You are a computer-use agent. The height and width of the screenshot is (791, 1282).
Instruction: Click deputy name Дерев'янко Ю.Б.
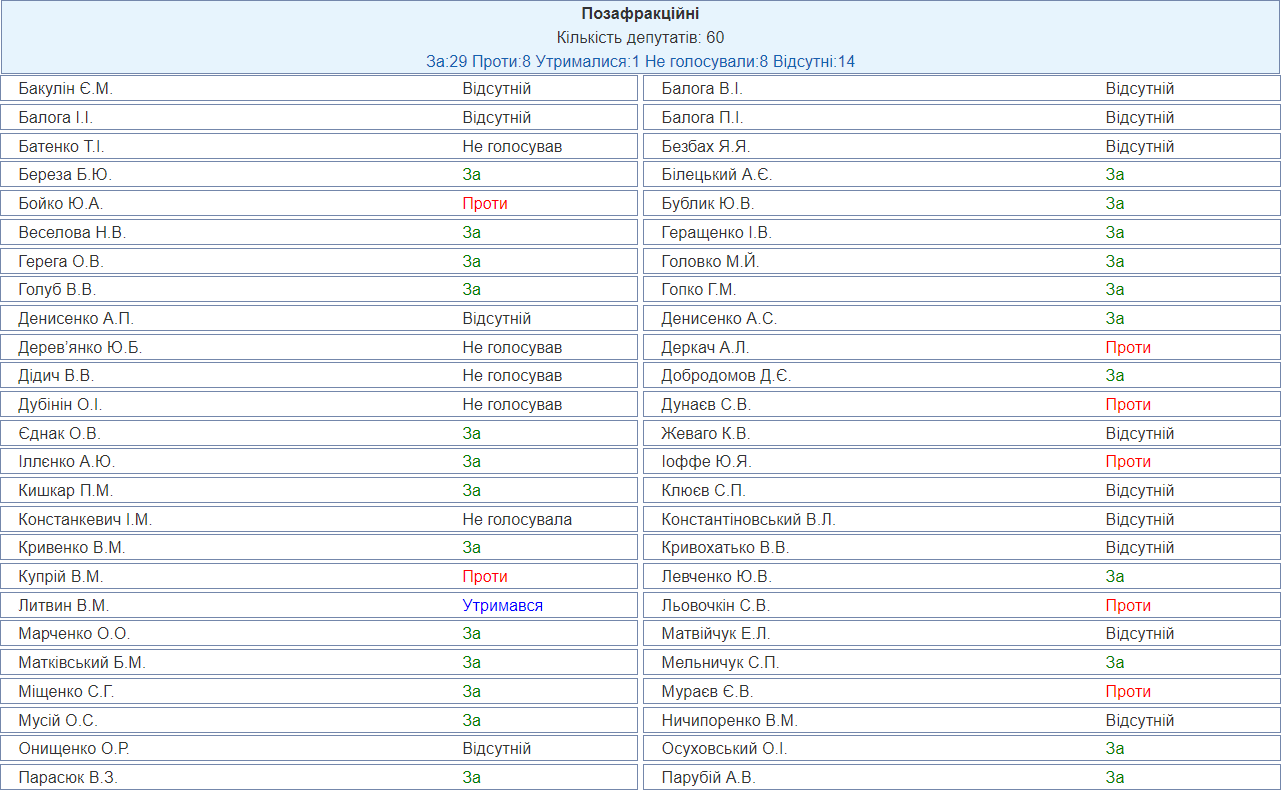(80, 348)
